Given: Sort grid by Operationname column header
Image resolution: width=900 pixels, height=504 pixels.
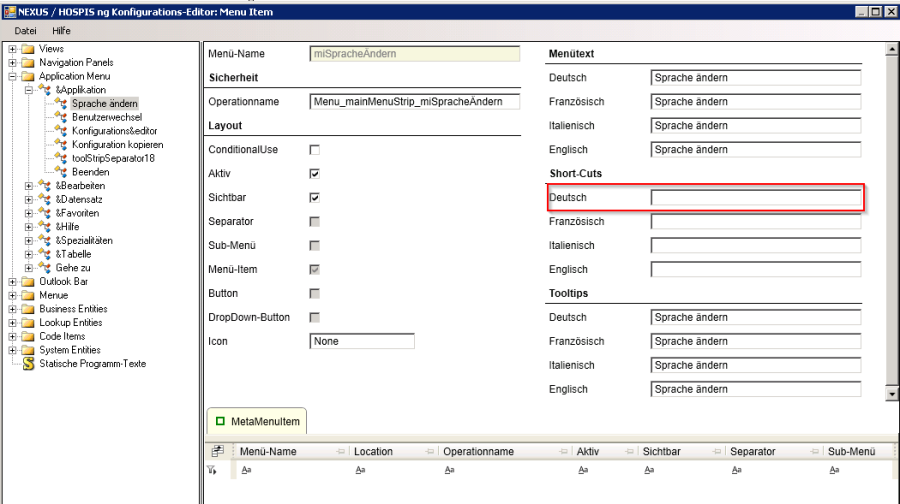Looking at the screenshot, I should point(478,451).
